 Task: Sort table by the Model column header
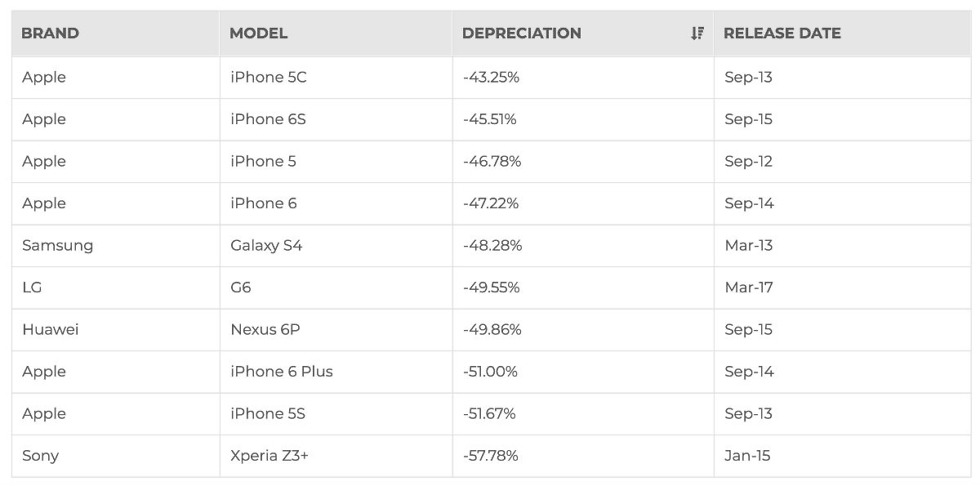coord(258,33)
